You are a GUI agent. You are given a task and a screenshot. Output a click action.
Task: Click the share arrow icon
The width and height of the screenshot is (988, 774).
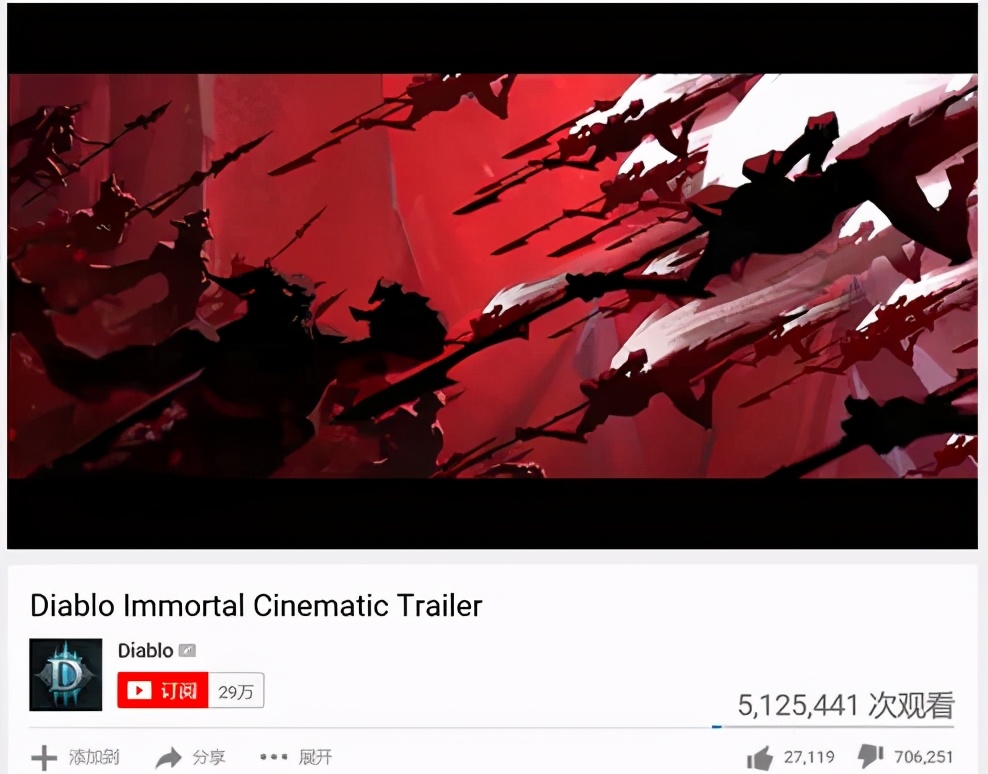[x=168, y=758]
